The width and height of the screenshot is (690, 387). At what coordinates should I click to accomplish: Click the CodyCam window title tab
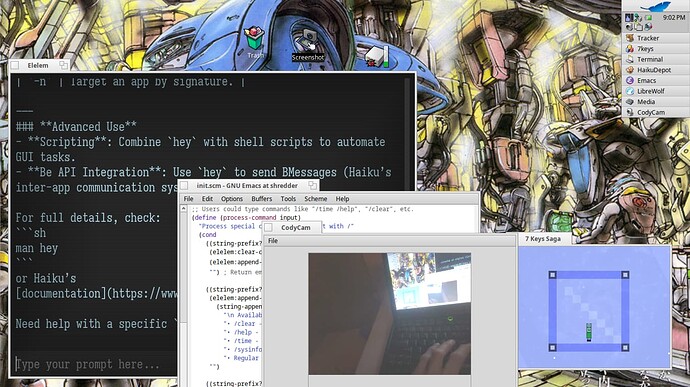click(x=295, y=228)
